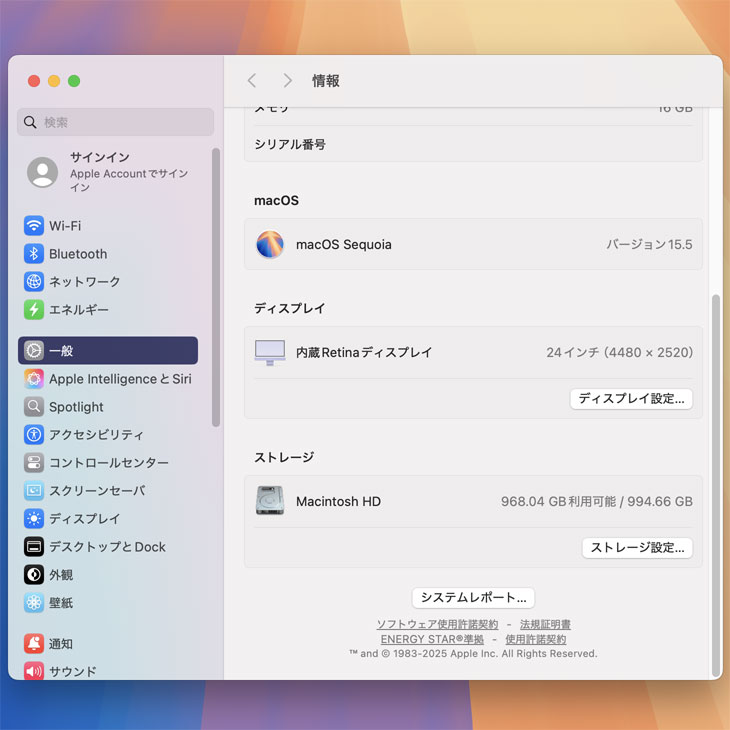
Task: Open the ネットワーク globe icon
Action: (x=34, y=282)
